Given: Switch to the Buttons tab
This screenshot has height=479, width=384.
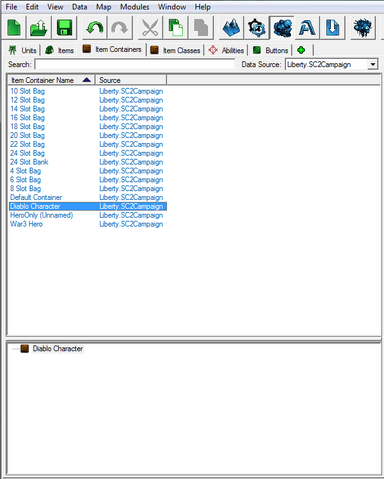Looking at the screenshot, I should point(271,50).
